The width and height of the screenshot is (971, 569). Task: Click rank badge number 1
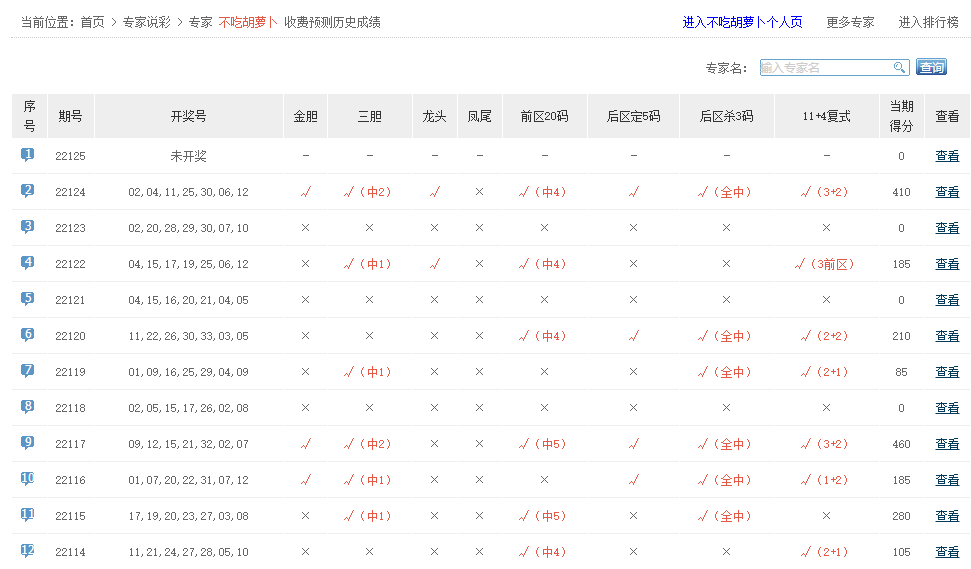(x=28, y=155)
